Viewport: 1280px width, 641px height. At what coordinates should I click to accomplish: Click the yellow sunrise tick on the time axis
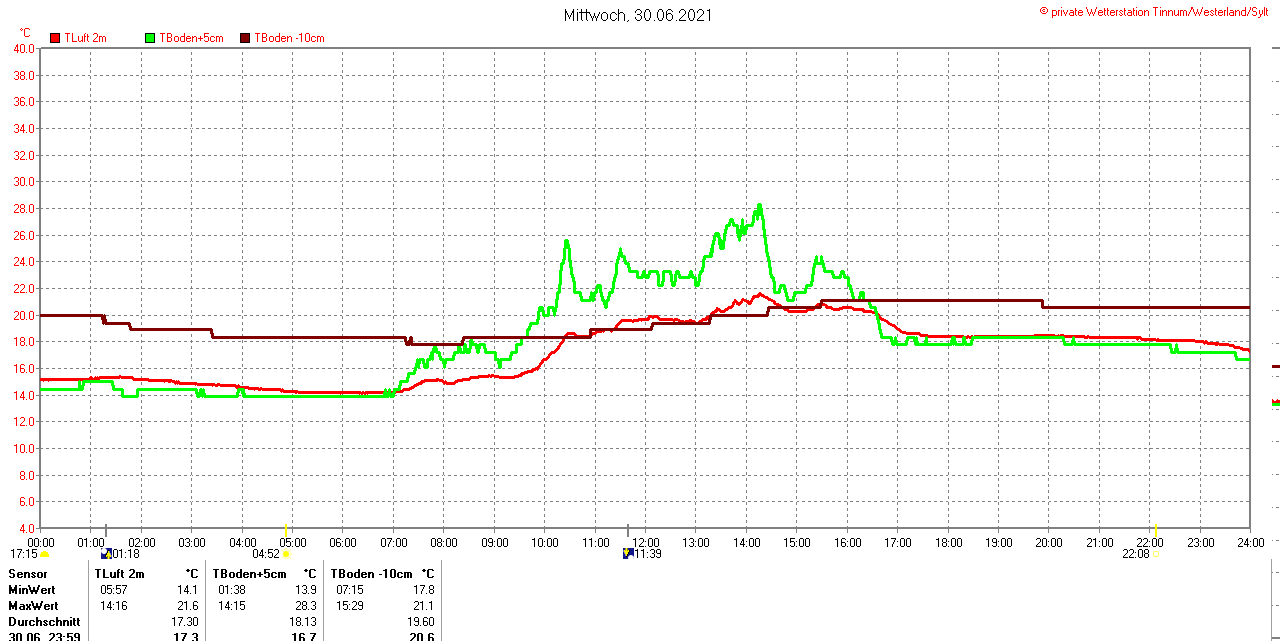click(287, 528)
